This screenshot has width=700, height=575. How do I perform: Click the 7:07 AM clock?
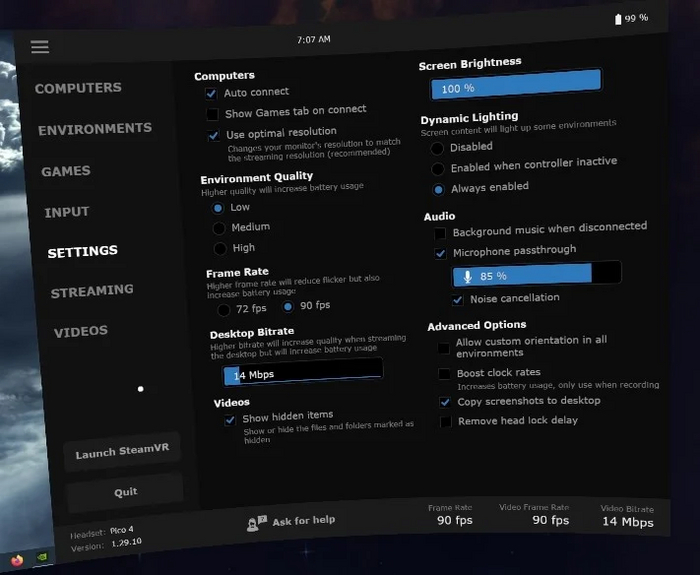314,39
